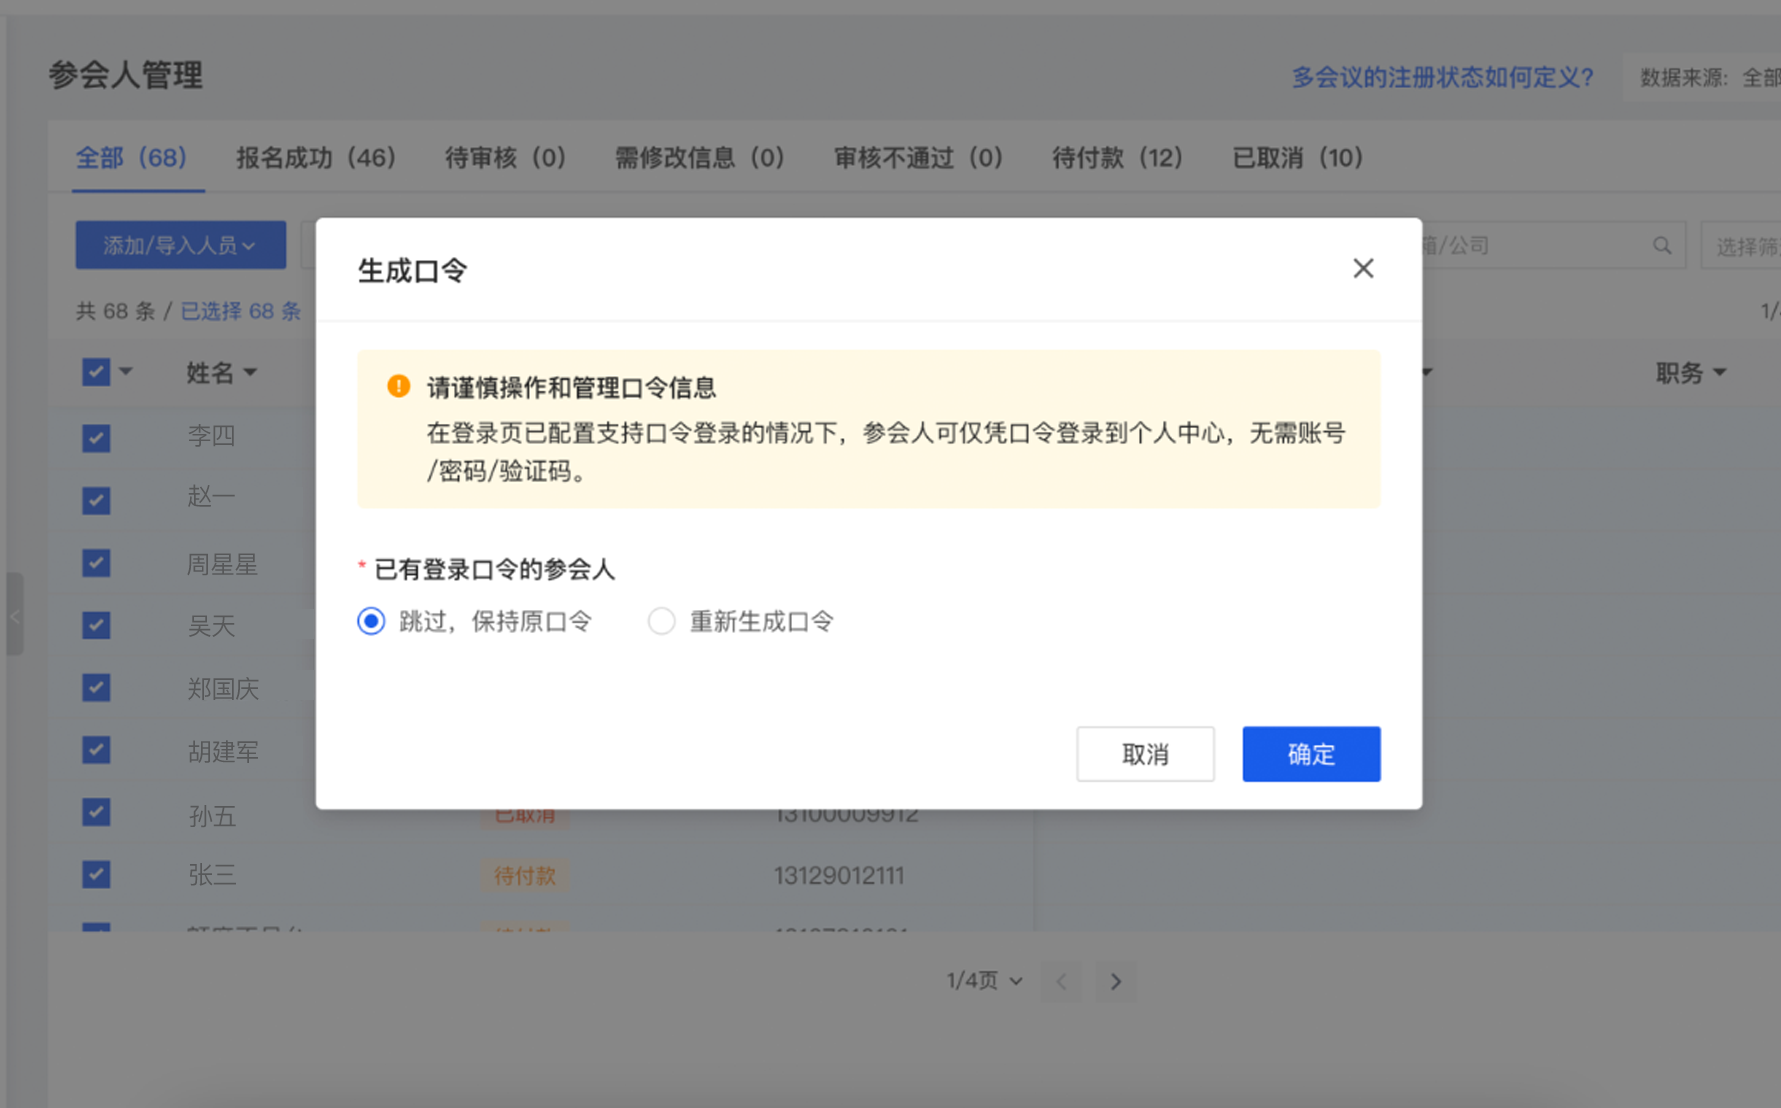The image size is (1781, 1108).
Task: Switch to 审核不通过 (0) tab
Action: 918,158
